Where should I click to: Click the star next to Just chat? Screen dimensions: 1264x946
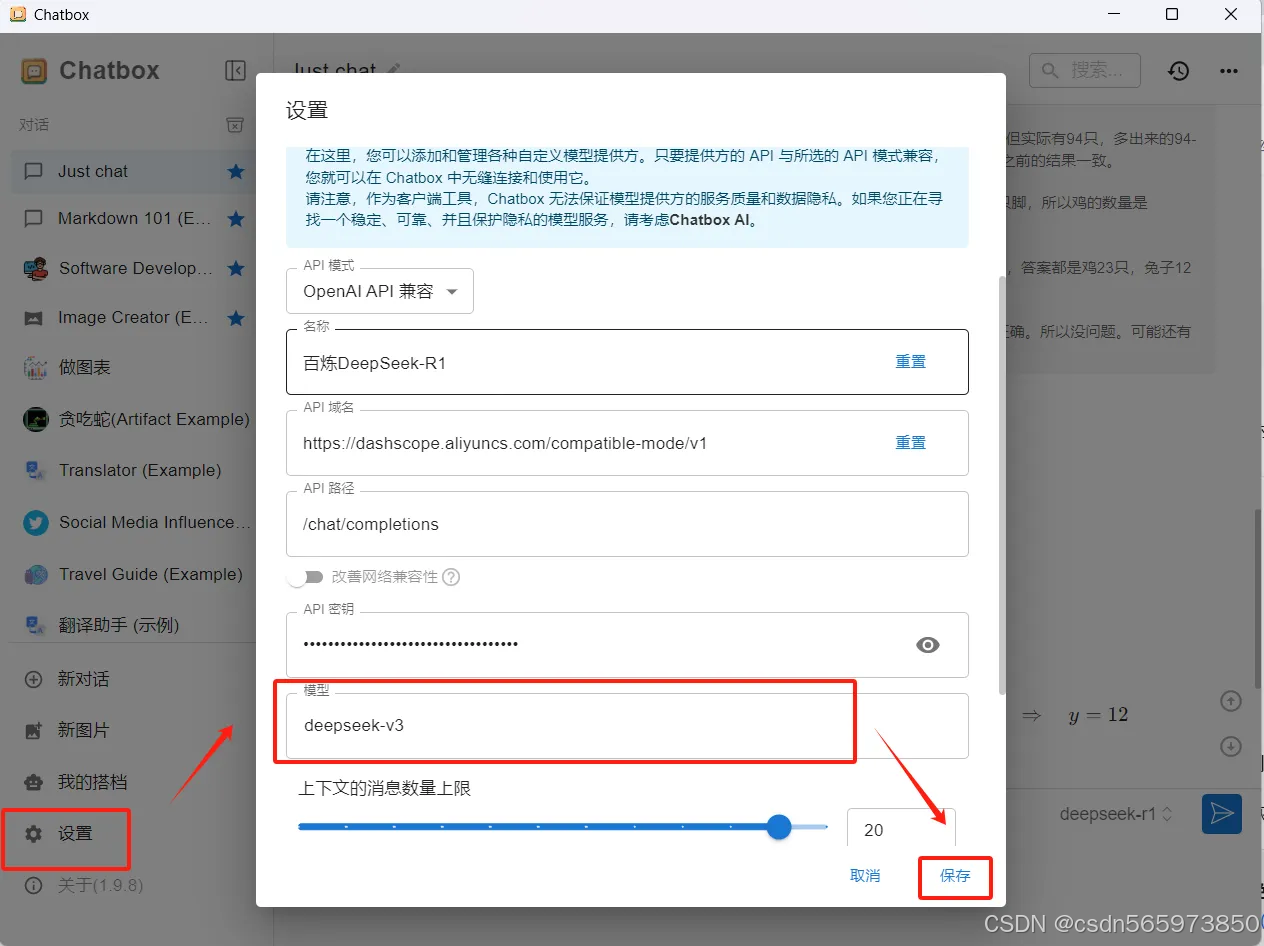[236, 171]
